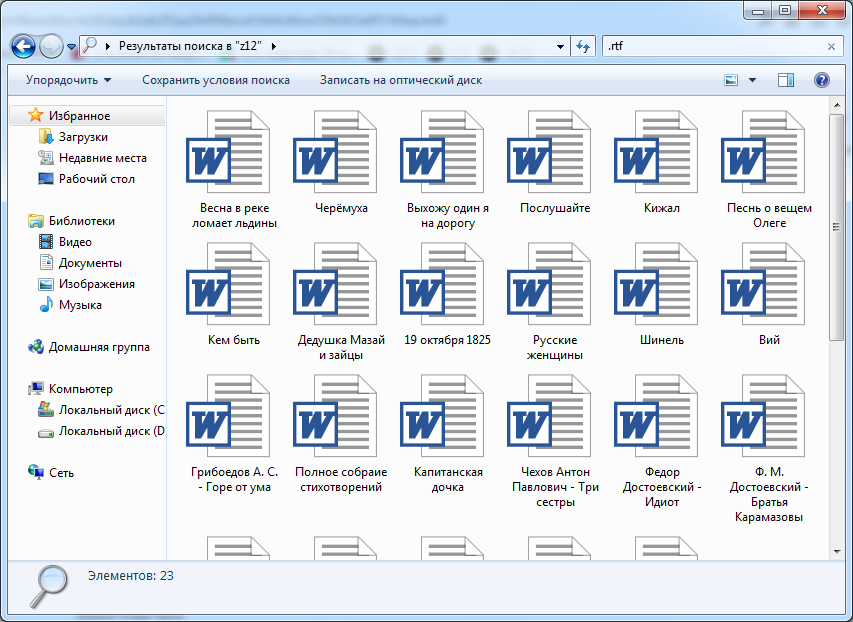Select file "Дедушка Мазай и зайцы"
The height and width of the screenshot is (622, 853).
tap(341, 301)
